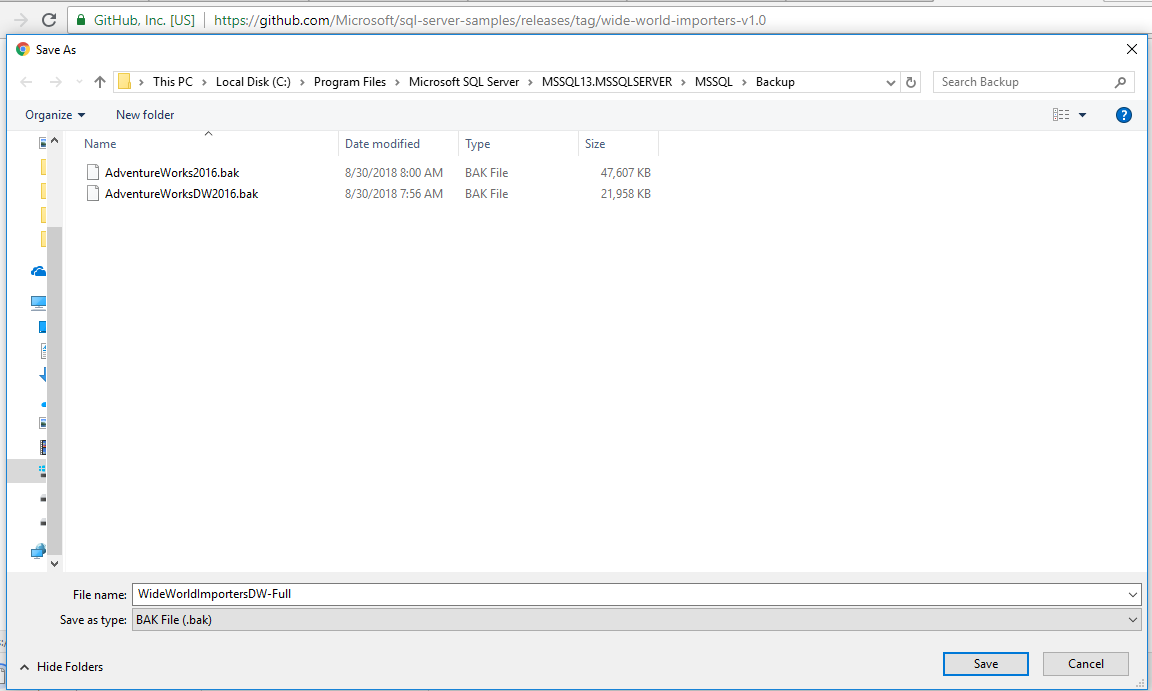Viewport: 1152px width, 691px height.
Task: Open the view options dropdown arrow
Action: pyautogui.click(x=1082, y=115)
